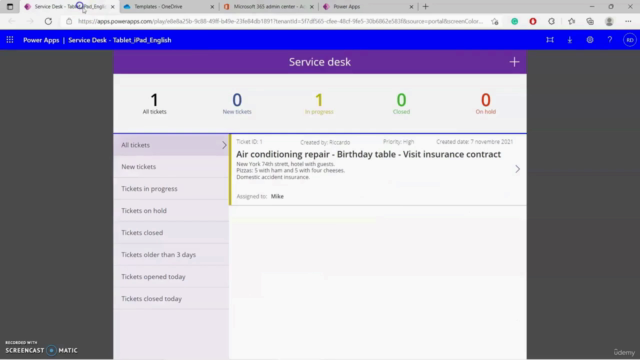Click the Priority: High text

tap(398, 142)
